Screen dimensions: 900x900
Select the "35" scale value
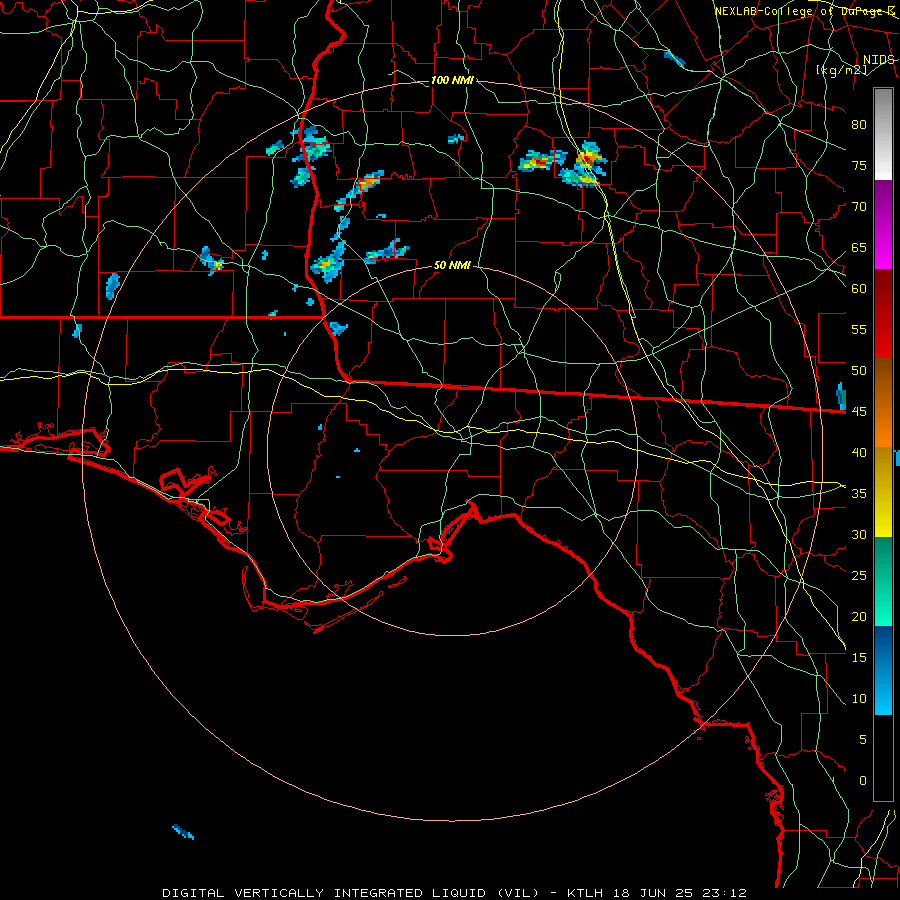point(859,494)
